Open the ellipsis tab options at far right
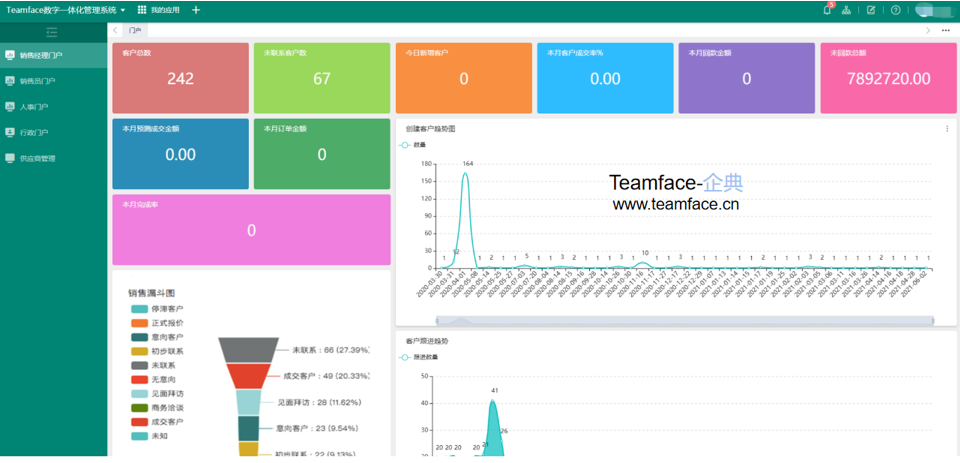Viewport: 960px width, 463px height. coord(946,30)
